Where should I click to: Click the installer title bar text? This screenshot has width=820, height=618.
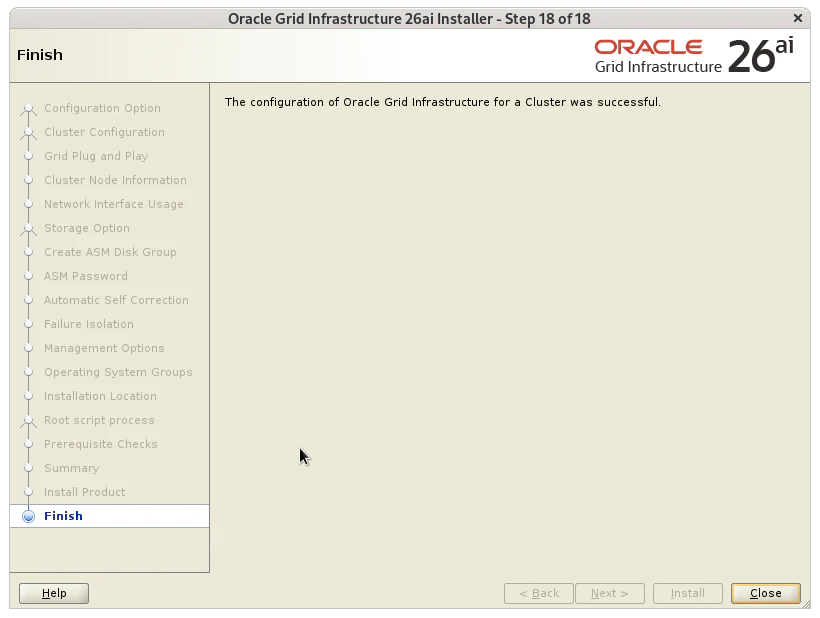pyautogui.click(x=409, y=19)
